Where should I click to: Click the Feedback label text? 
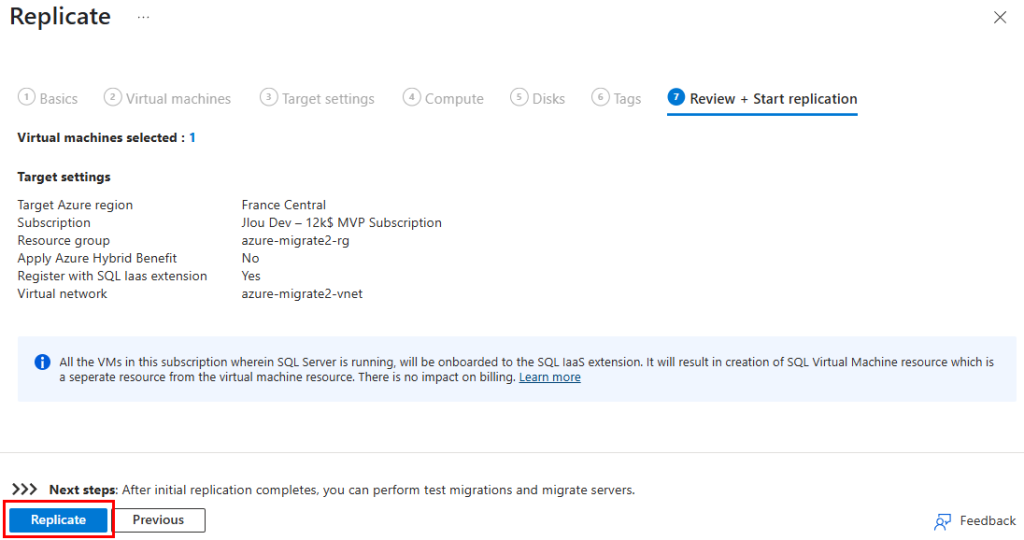[987, 520]
